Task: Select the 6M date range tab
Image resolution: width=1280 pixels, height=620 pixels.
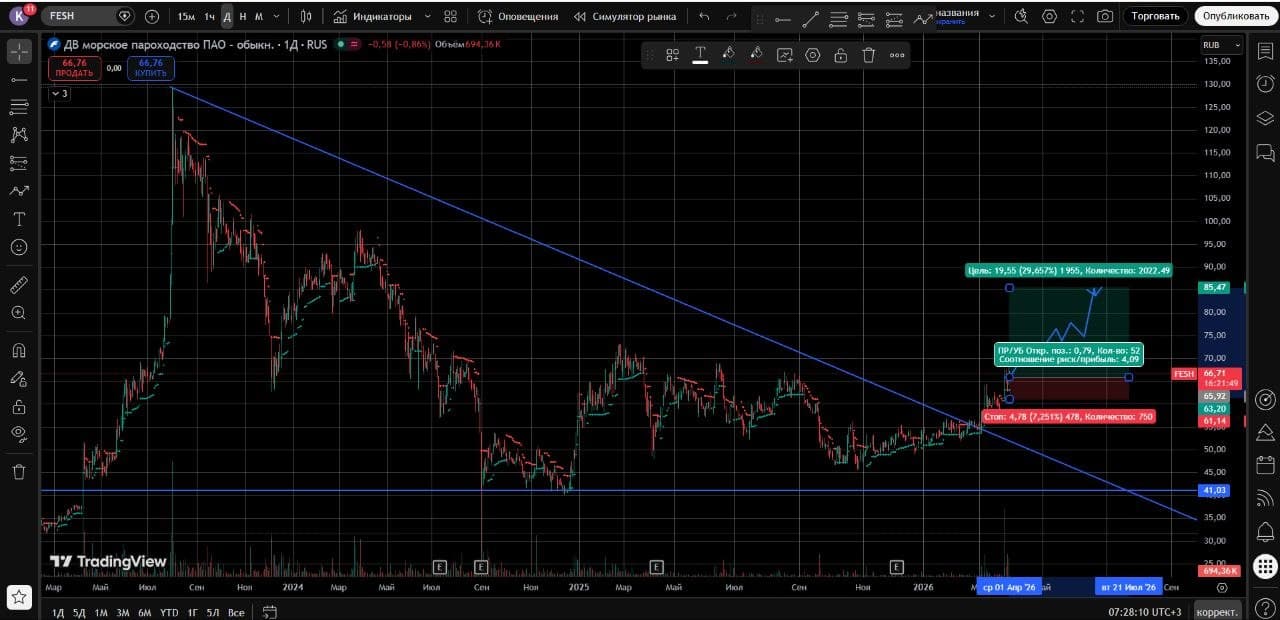Action: point(145,612)
